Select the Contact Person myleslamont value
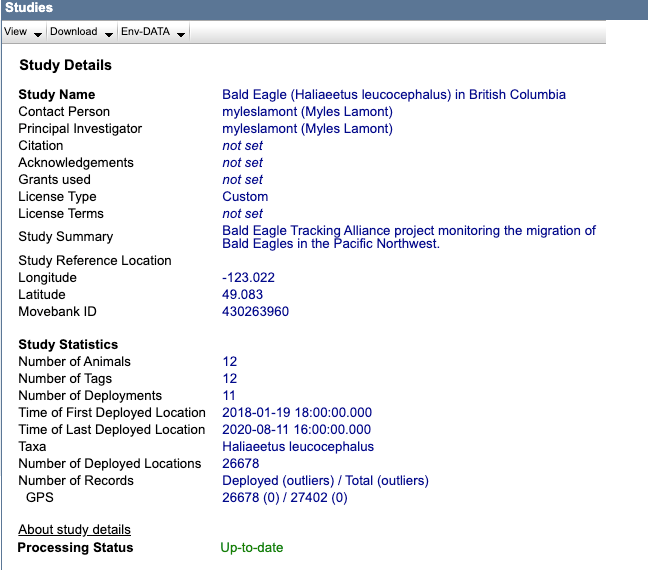 (x=307, y=112)
